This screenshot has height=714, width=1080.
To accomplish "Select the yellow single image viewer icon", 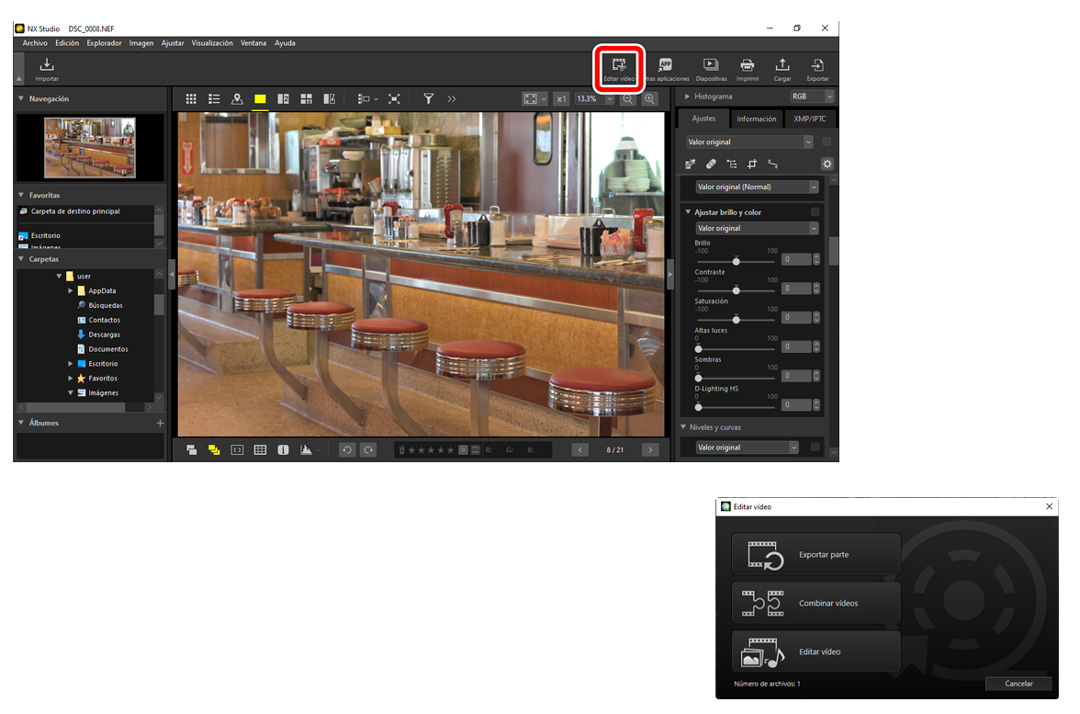I will click(260, 99).
